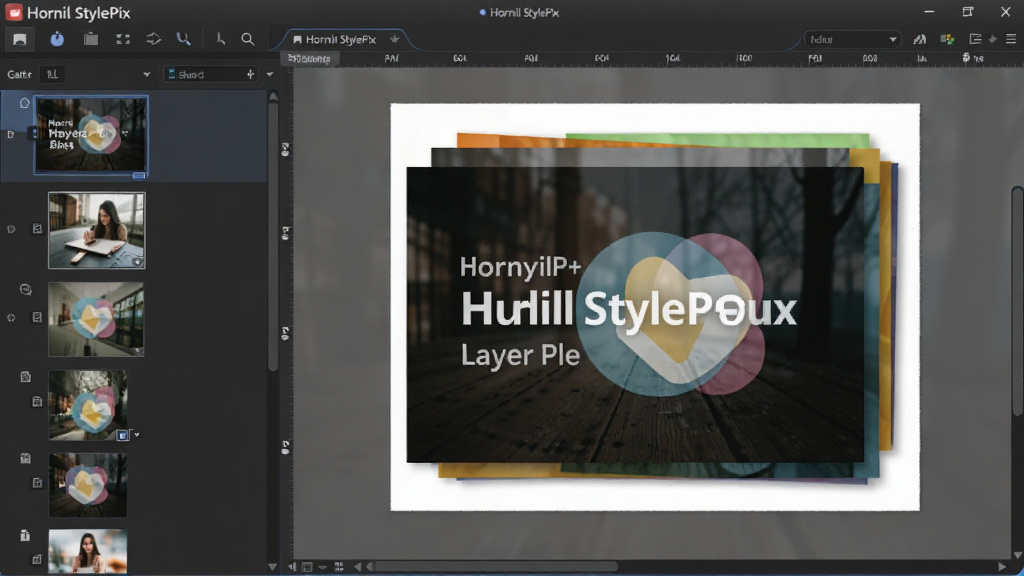Click the highlighted first tool in the top toolbar

[x=20, y=39]
